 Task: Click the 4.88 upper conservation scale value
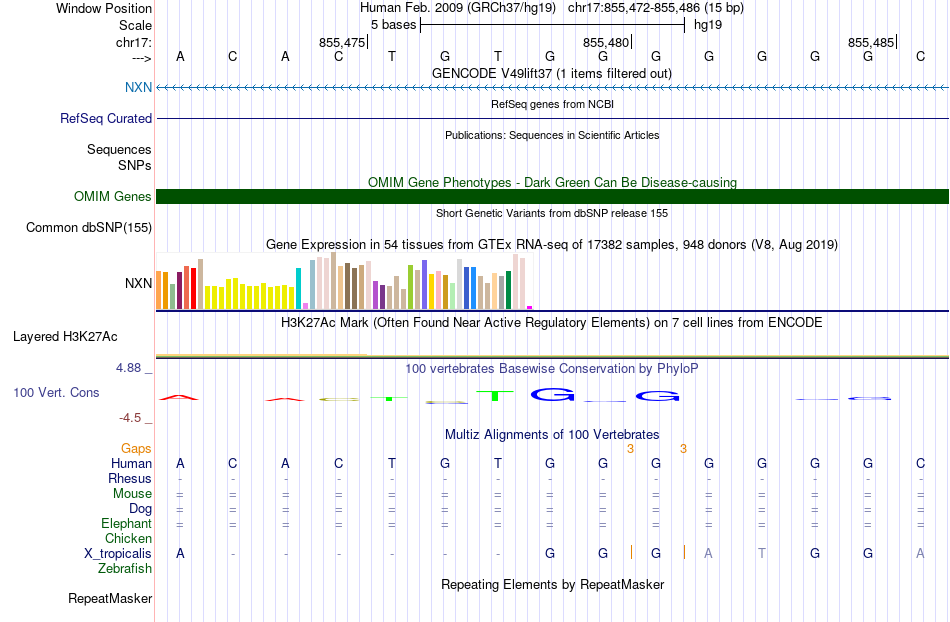(x=128, y=368)
